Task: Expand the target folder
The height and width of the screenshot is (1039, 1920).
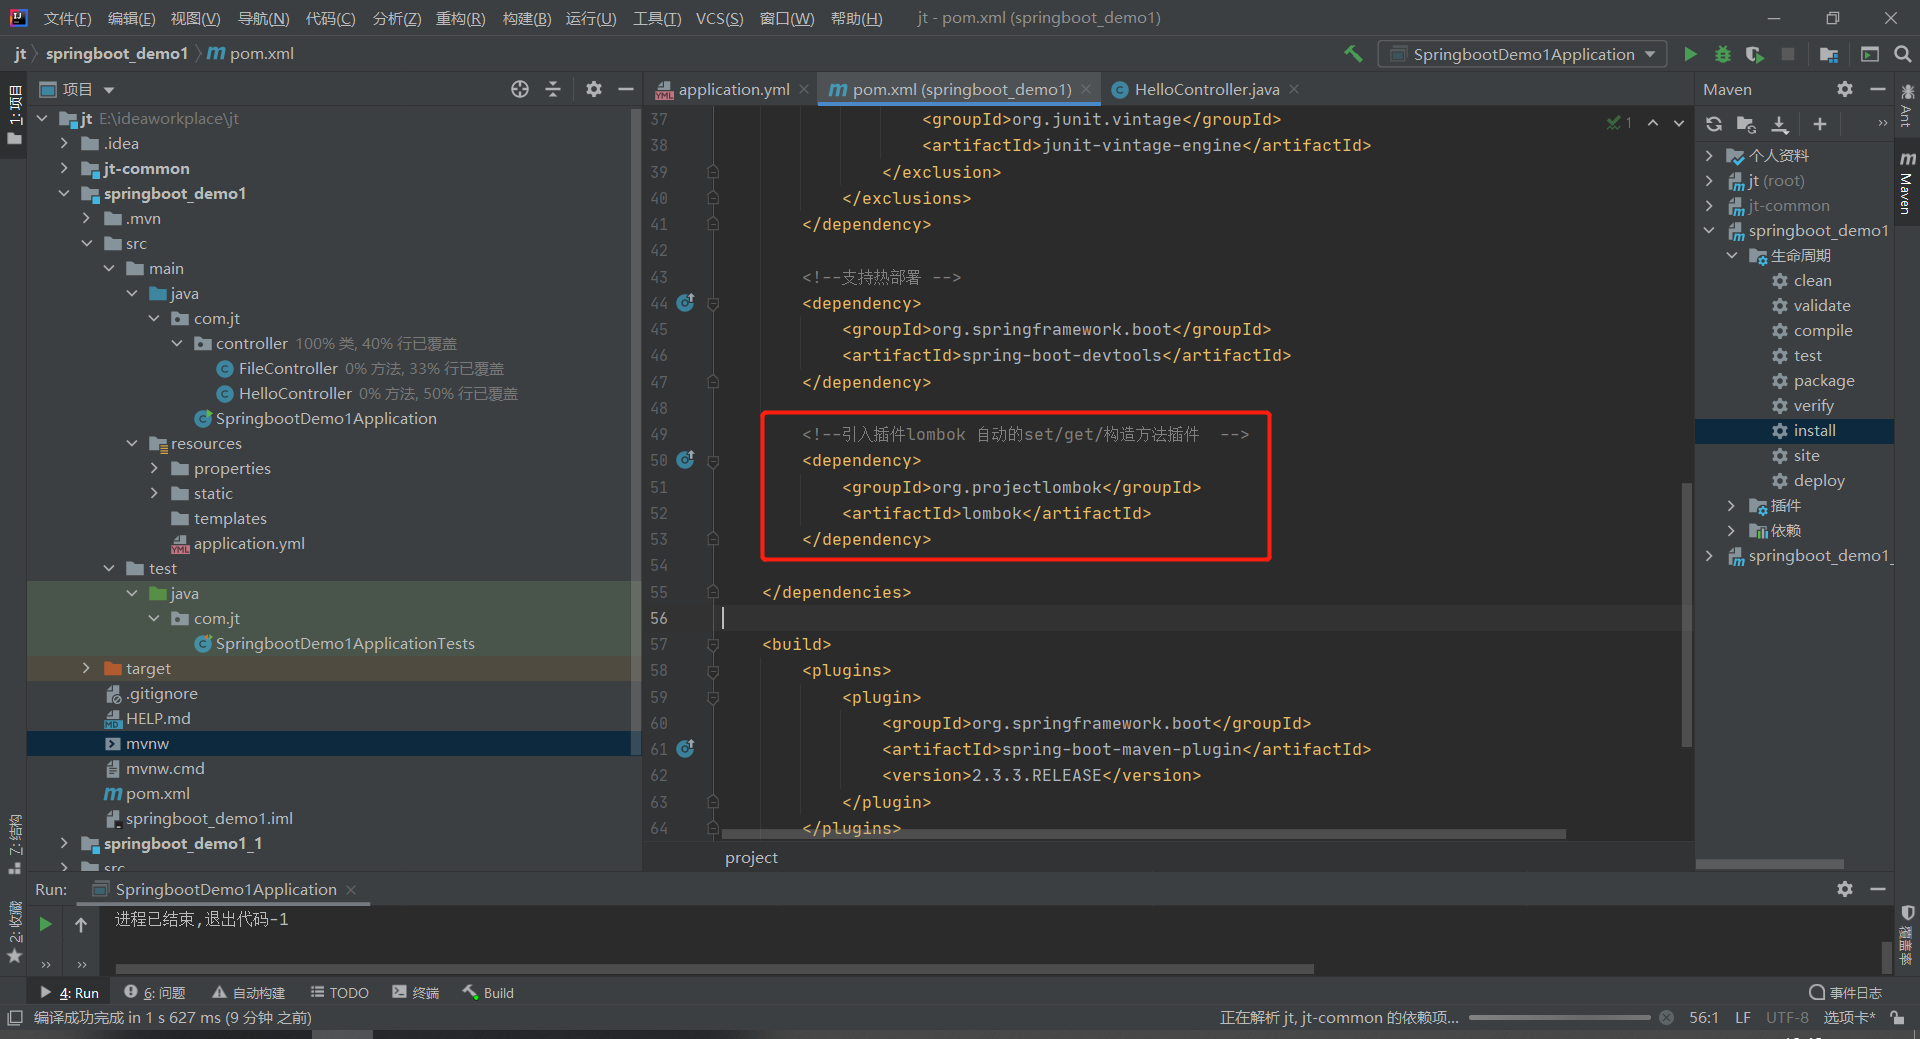Action: (86, 668)
